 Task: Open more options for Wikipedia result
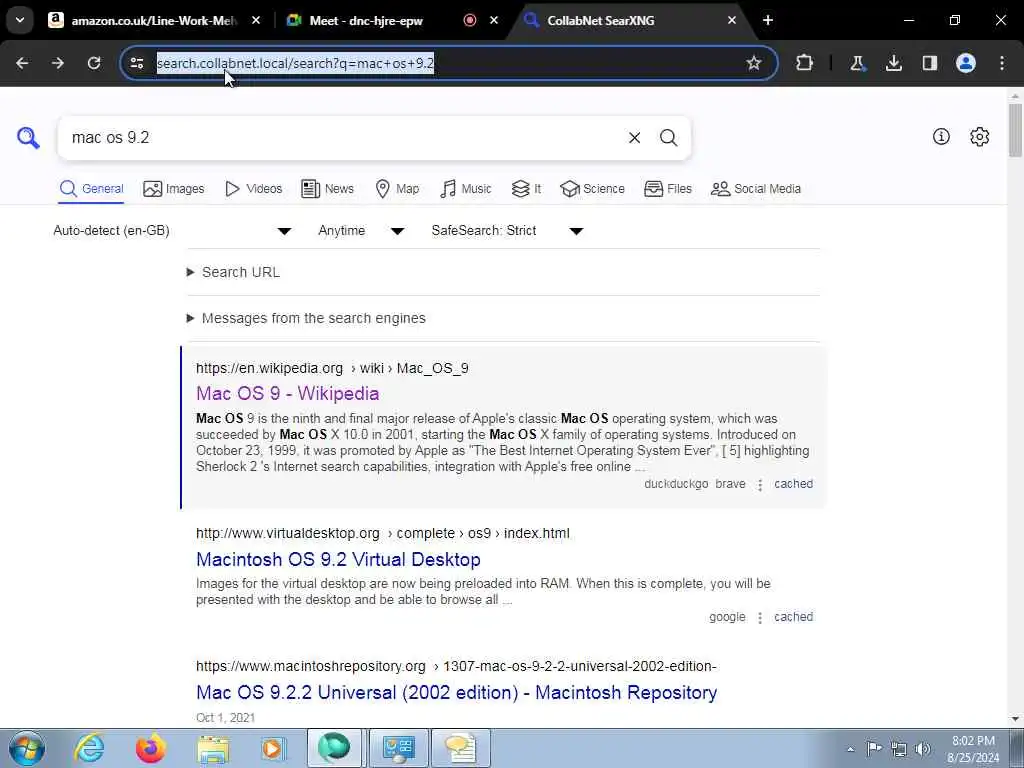pos(760,485)
